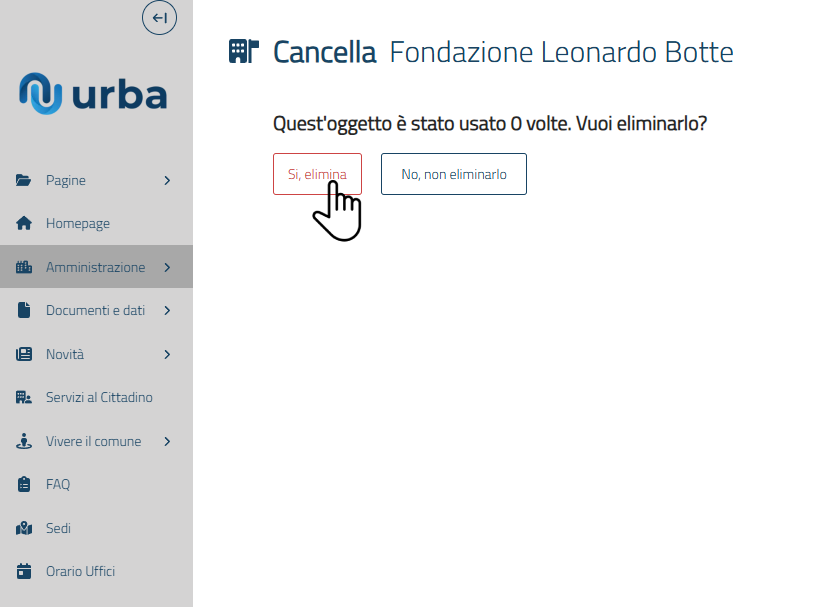This screenshot has width=826, height=607.
Task: Click the Homepage house icon
Action: 25,224
